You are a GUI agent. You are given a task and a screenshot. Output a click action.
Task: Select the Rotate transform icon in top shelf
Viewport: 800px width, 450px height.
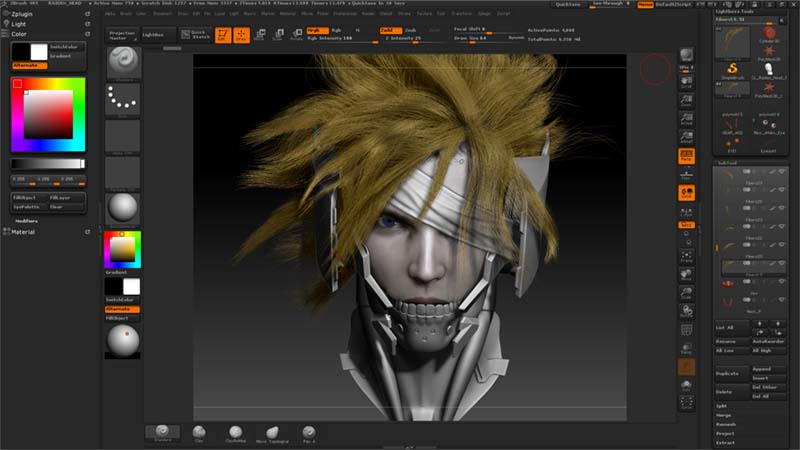click(296, 35)
